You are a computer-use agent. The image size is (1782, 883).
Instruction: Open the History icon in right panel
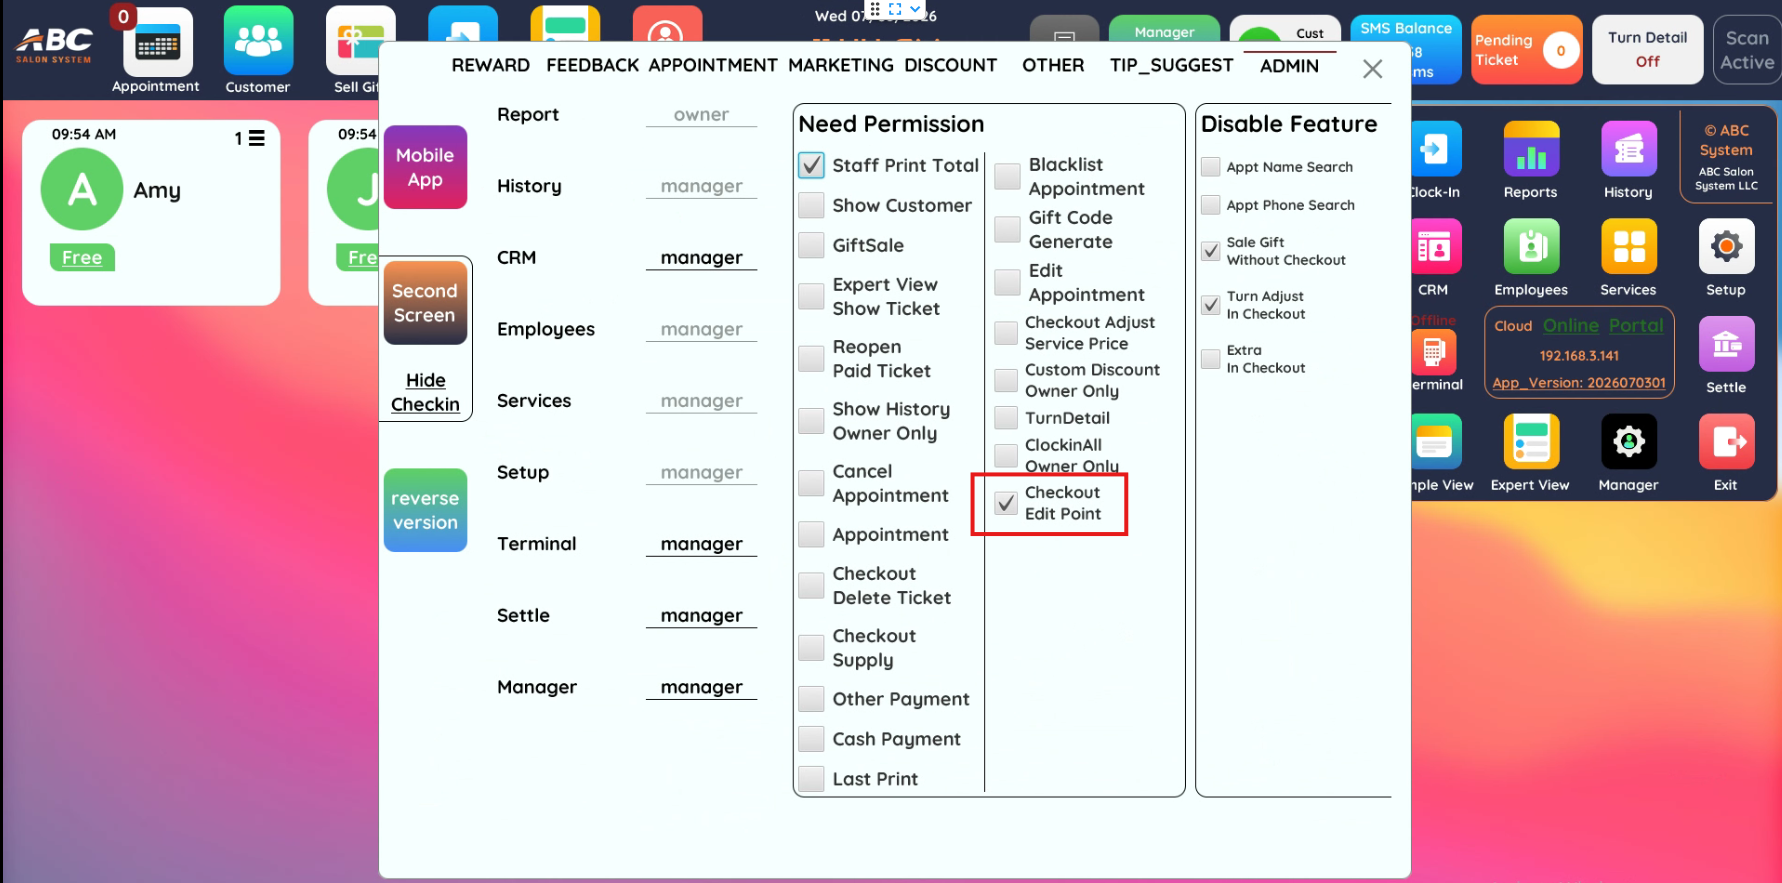(1629, 148)
